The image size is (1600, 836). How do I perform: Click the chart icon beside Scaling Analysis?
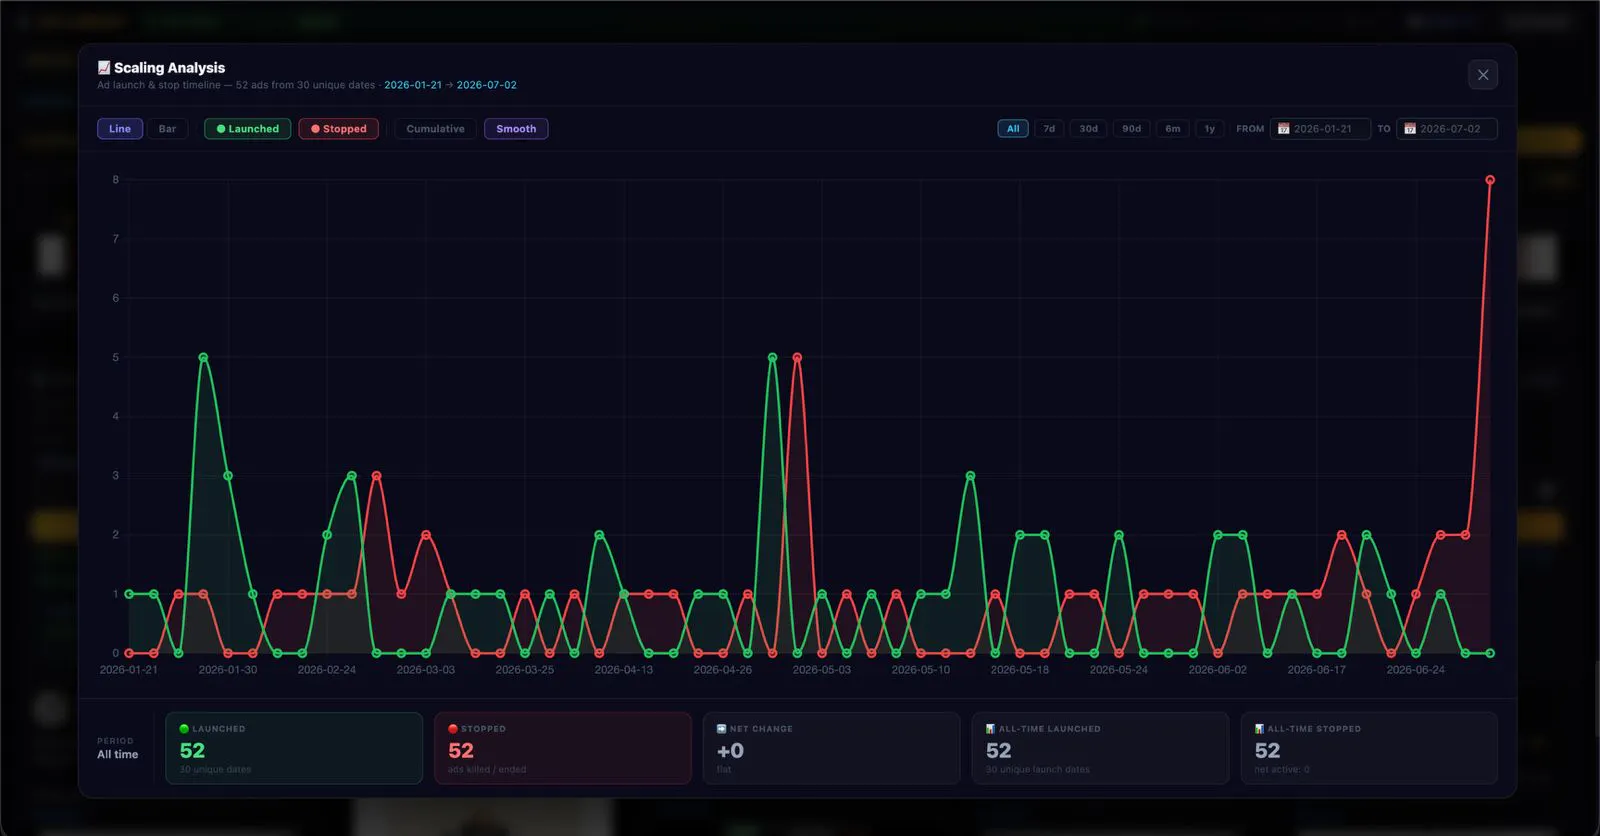[104, 67]
